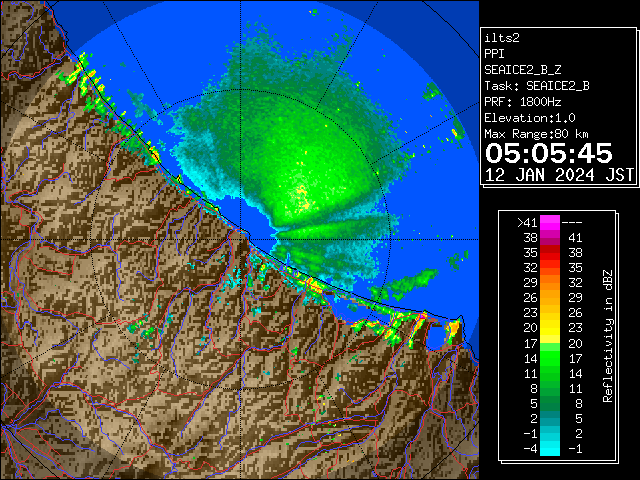
Task: Click the PRF: 1800Hz value
Action: click(x=522, y=102)
